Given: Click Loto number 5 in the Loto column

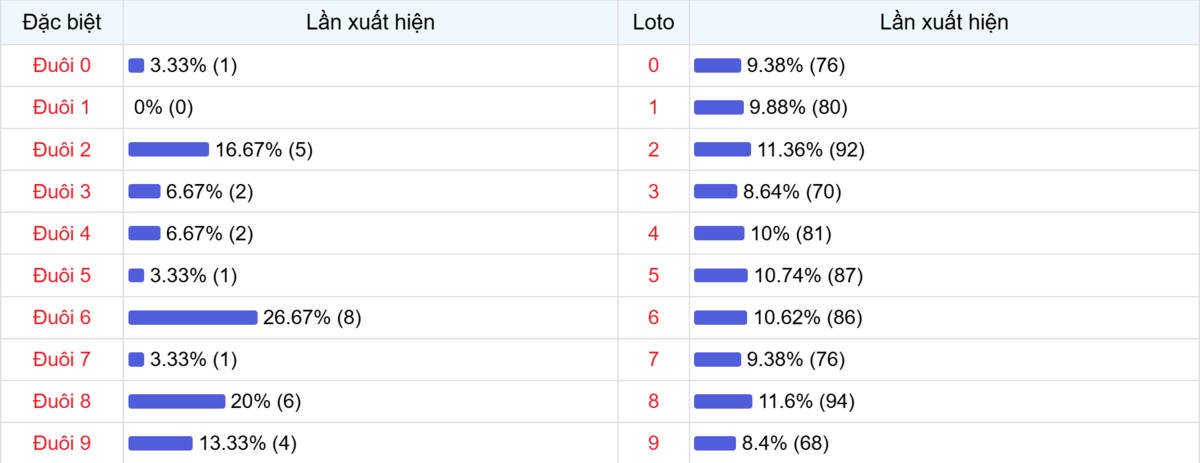Looking at the screenshot, I should 654,275.
